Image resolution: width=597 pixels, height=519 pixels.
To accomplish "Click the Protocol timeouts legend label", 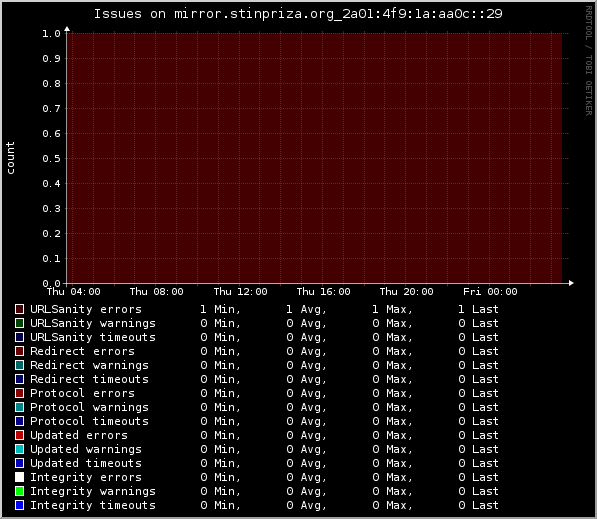I will pyautogui.click(x=89, y=421).
